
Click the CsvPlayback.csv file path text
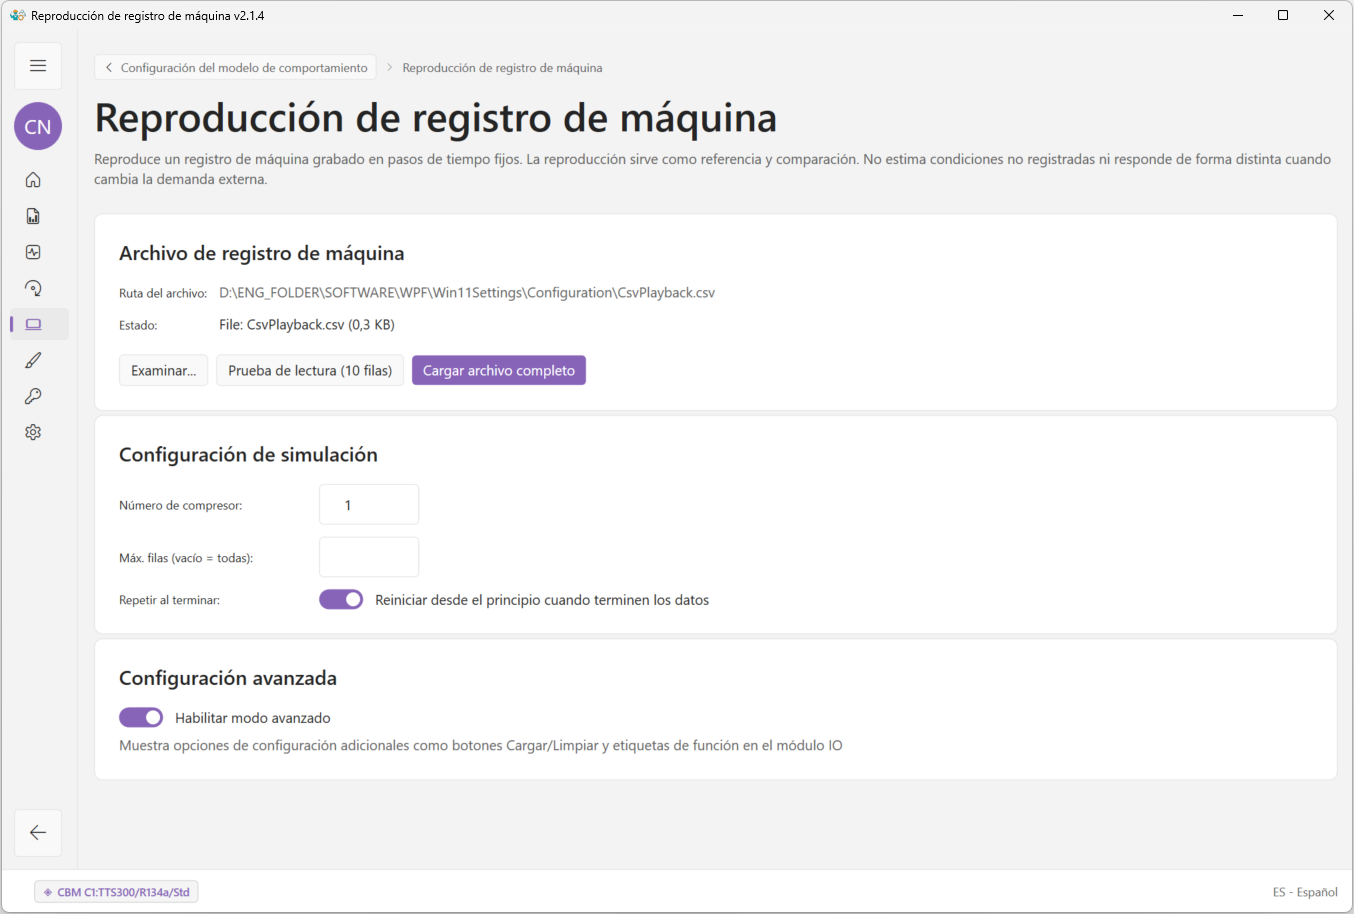pyautogui.click(x=467, y=293)
